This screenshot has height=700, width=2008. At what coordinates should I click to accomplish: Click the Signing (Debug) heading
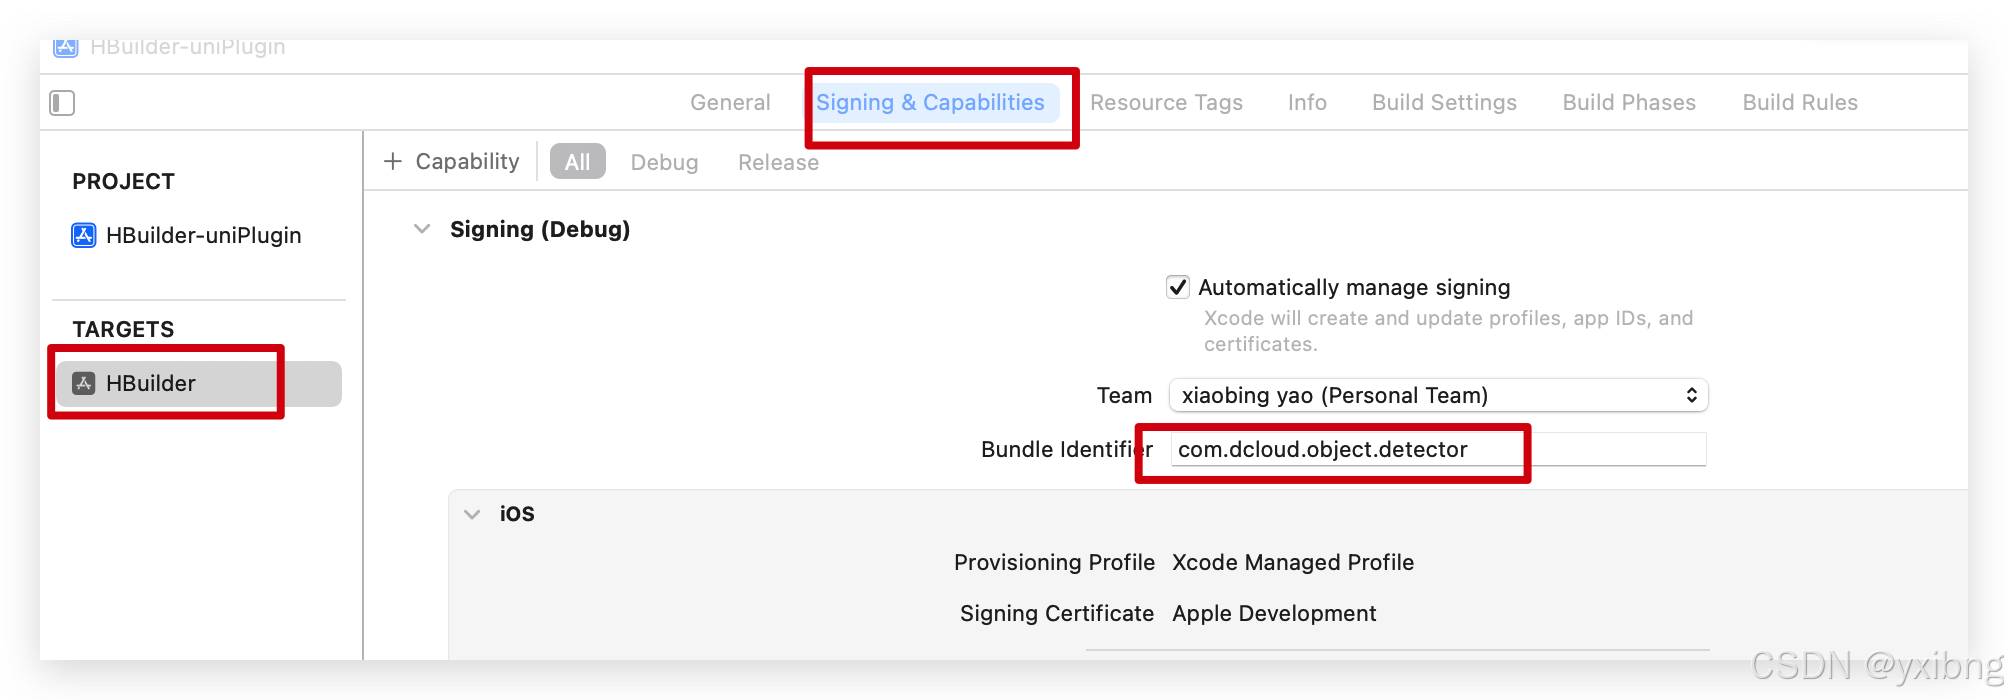tap(540, 229)
